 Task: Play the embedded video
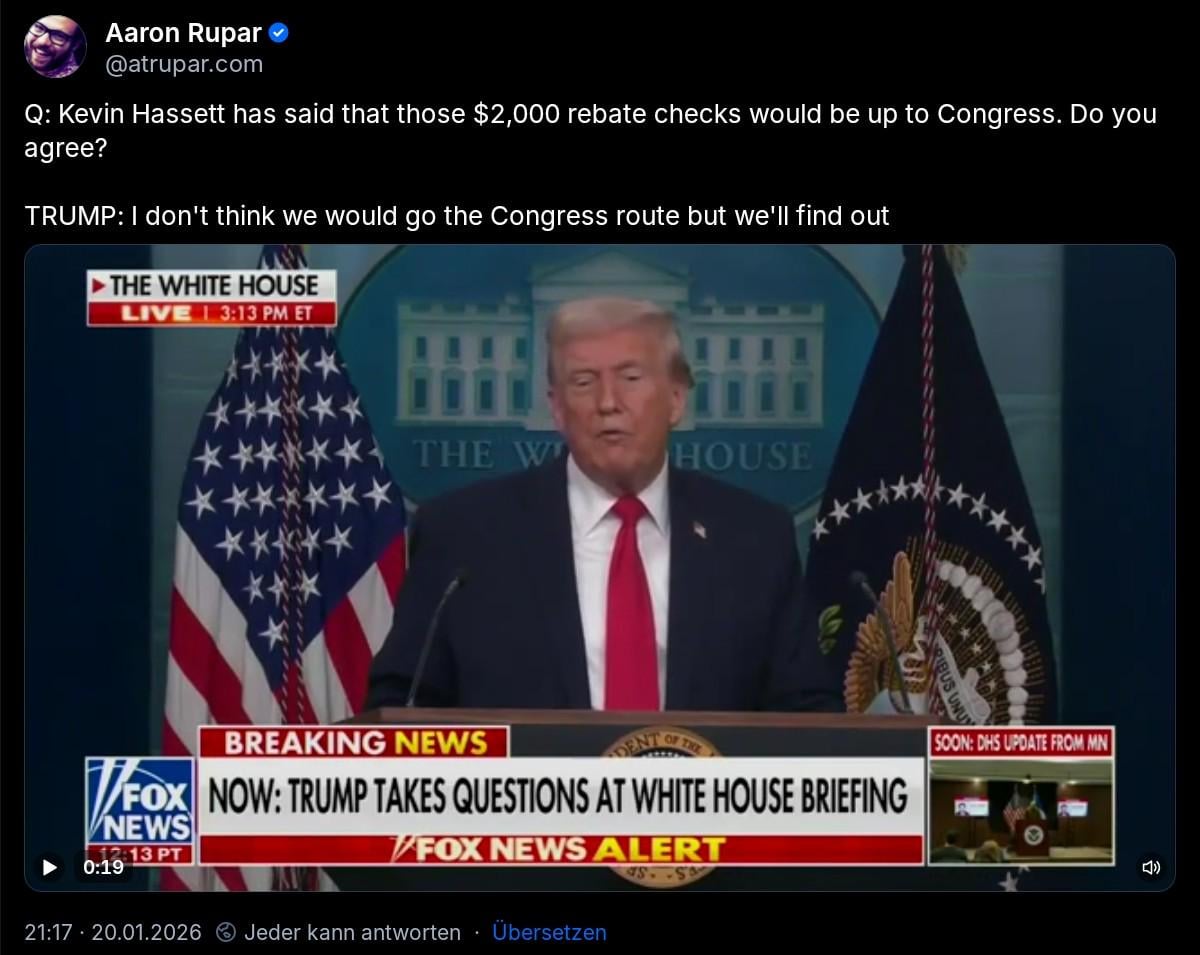point(50,867)
